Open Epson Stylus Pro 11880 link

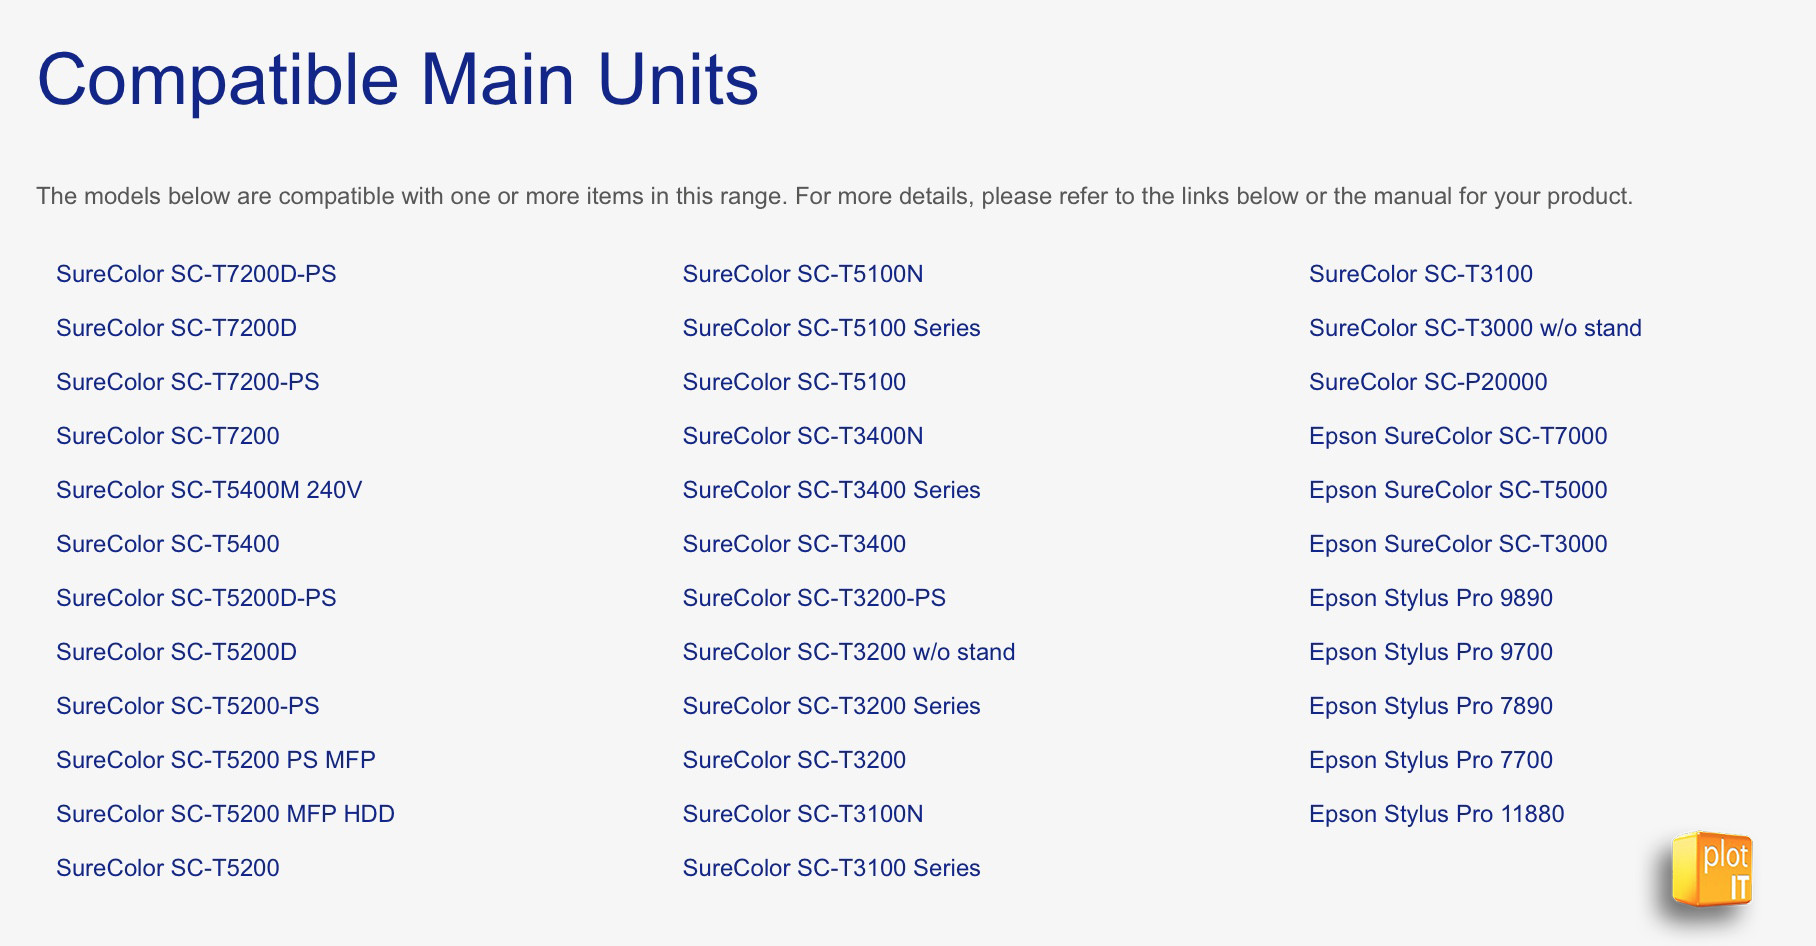click(1436, 814)
